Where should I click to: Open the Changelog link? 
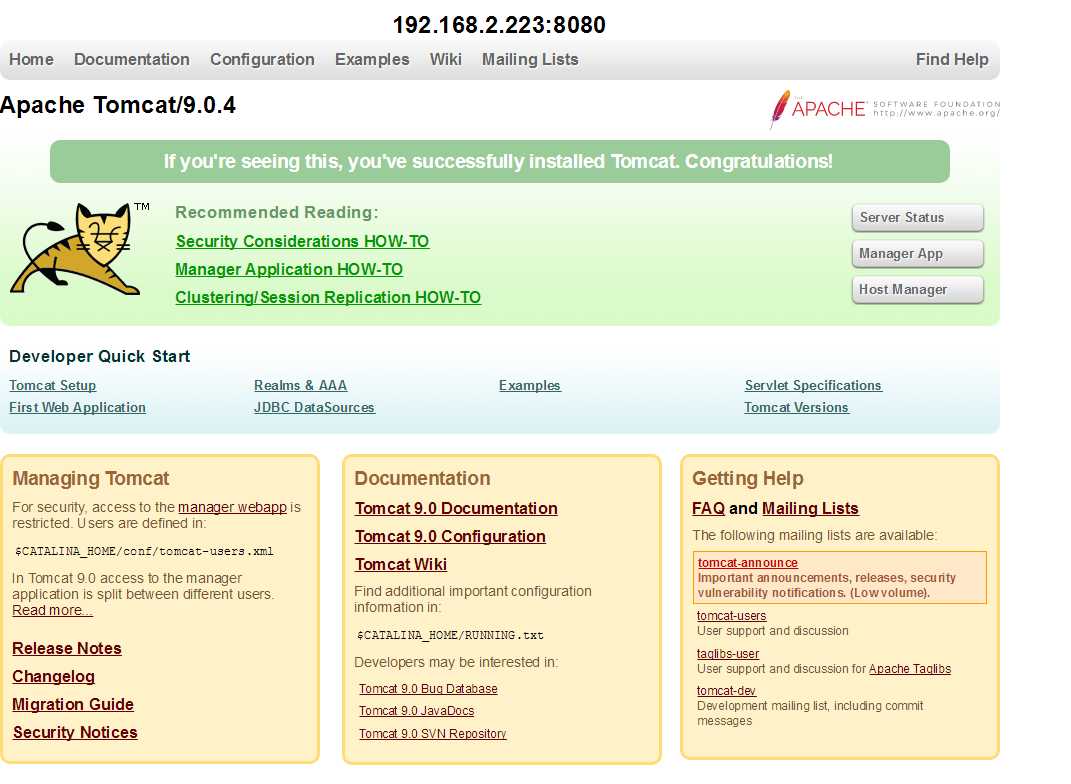[53, 676]
